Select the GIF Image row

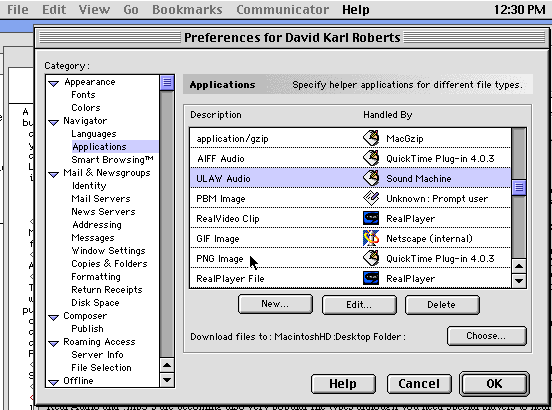click(350, 238)
